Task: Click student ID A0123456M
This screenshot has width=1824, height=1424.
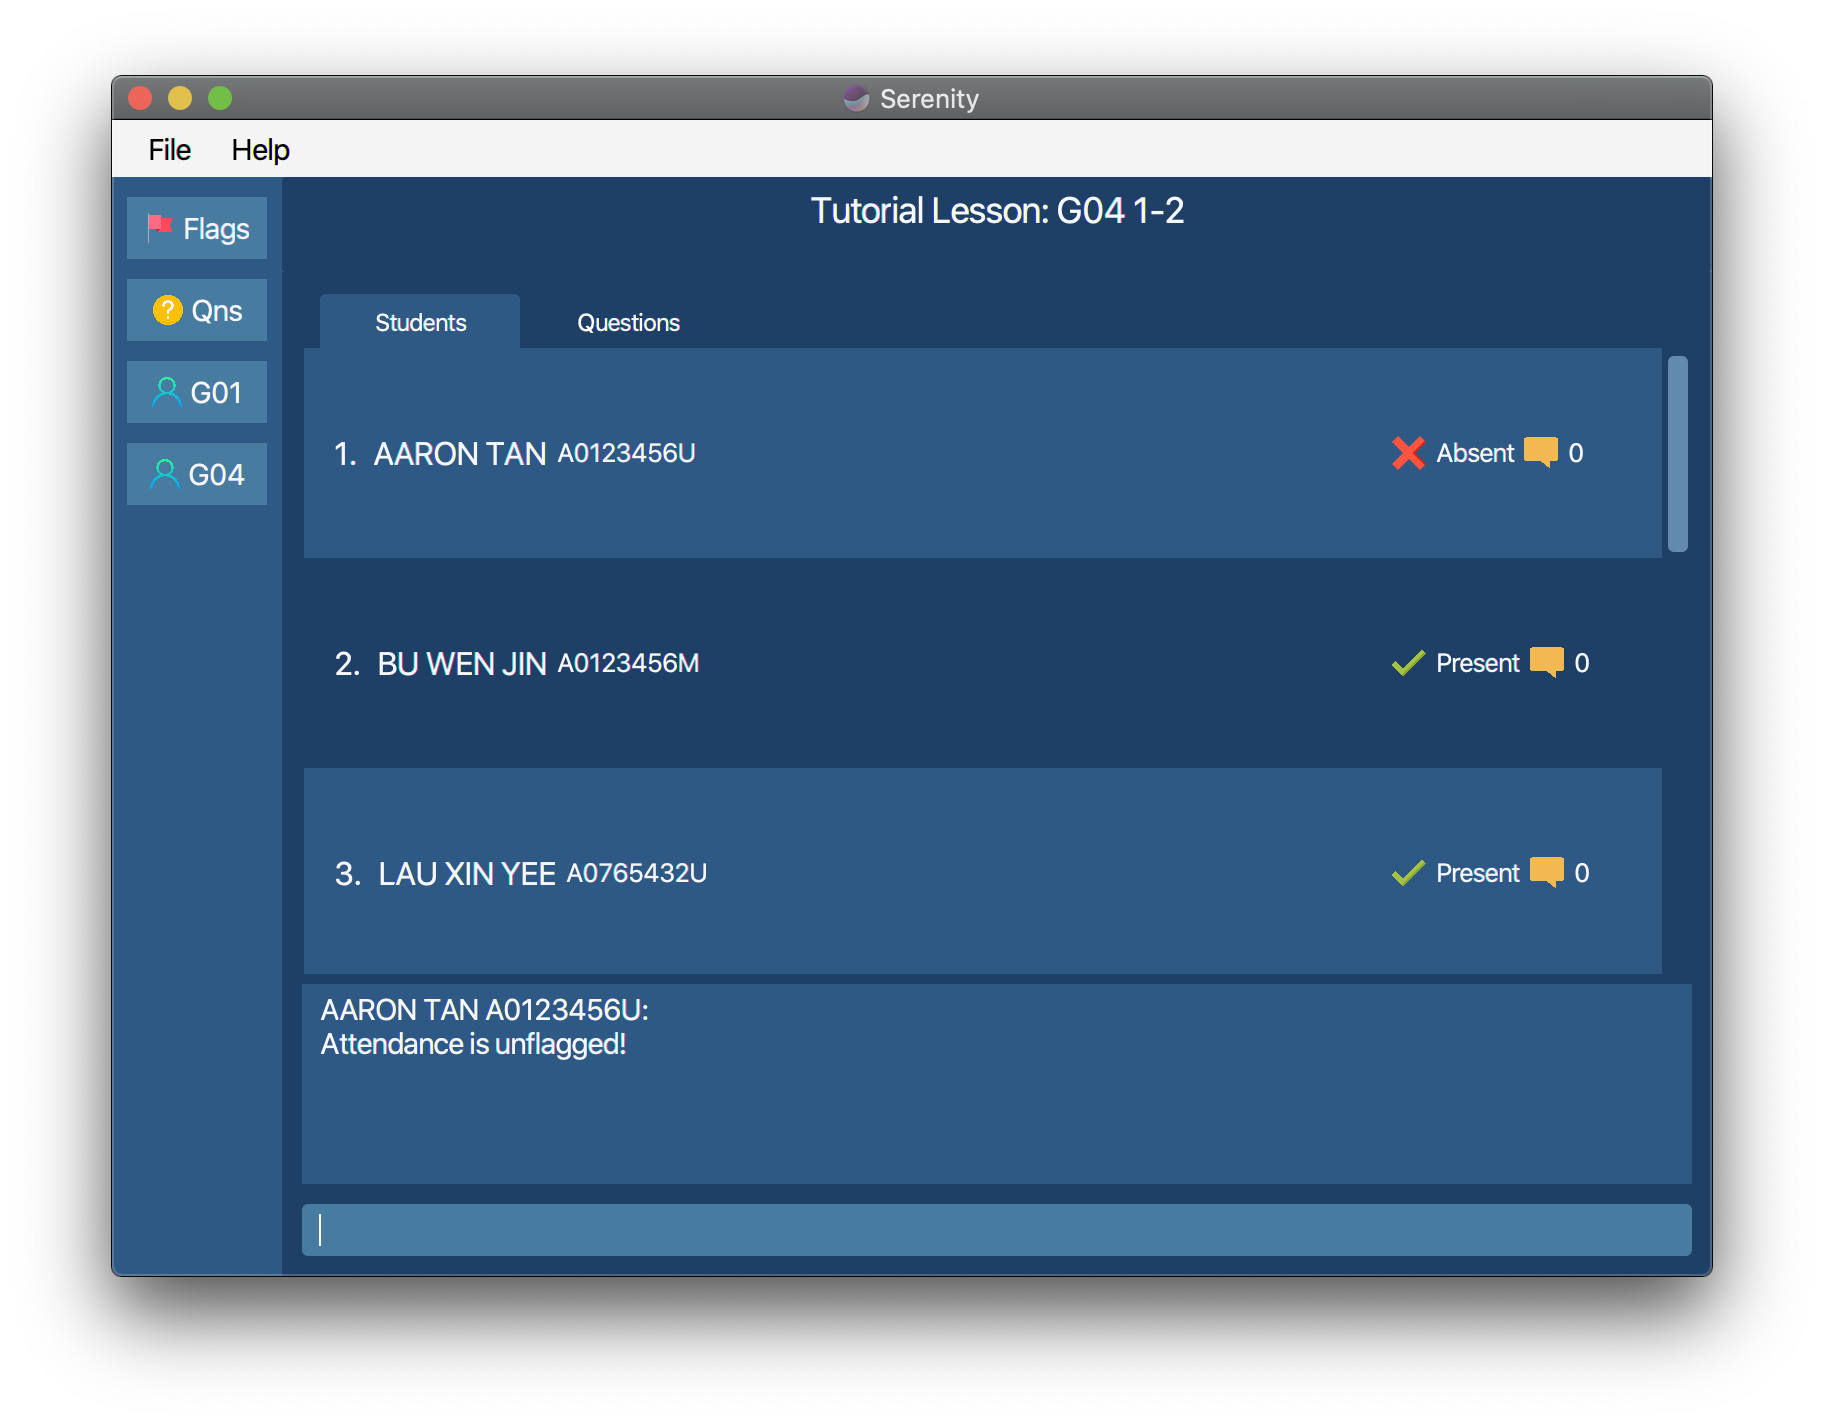Action: tap(628, 663)
